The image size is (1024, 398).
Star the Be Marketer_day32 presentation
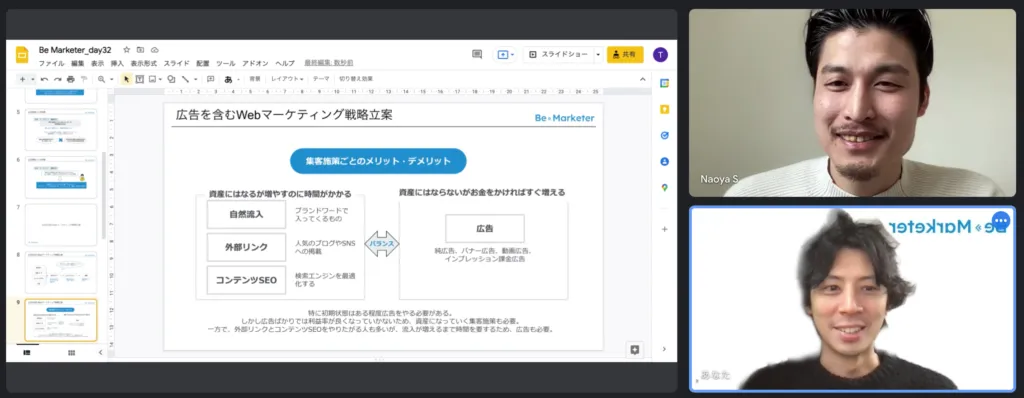pyautogui.click(x=127, y=50)
